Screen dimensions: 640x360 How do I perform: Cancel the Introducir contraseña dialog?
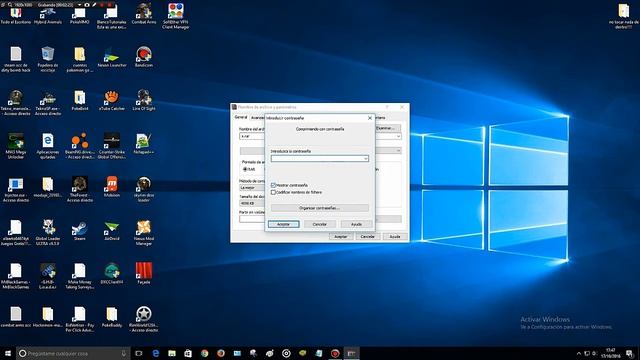coord(320,224)
